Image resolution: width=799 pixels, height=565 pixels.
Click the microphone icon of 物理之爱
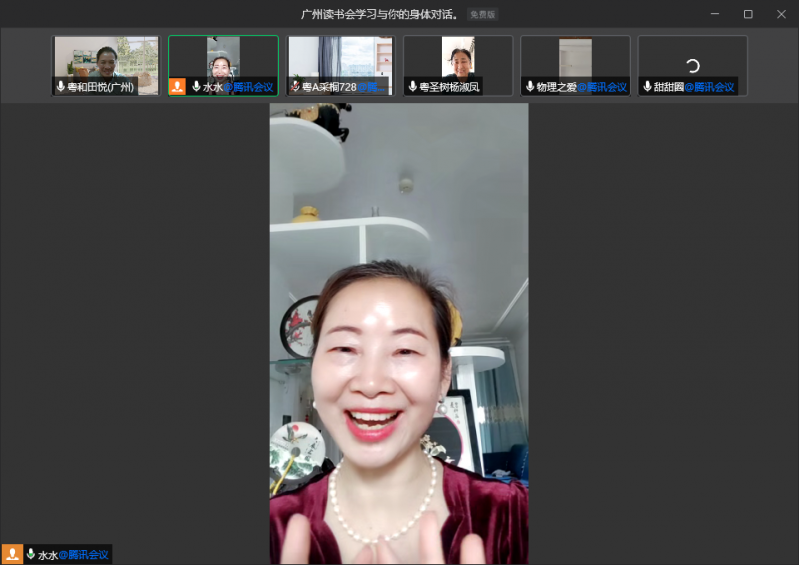[529, 87]
